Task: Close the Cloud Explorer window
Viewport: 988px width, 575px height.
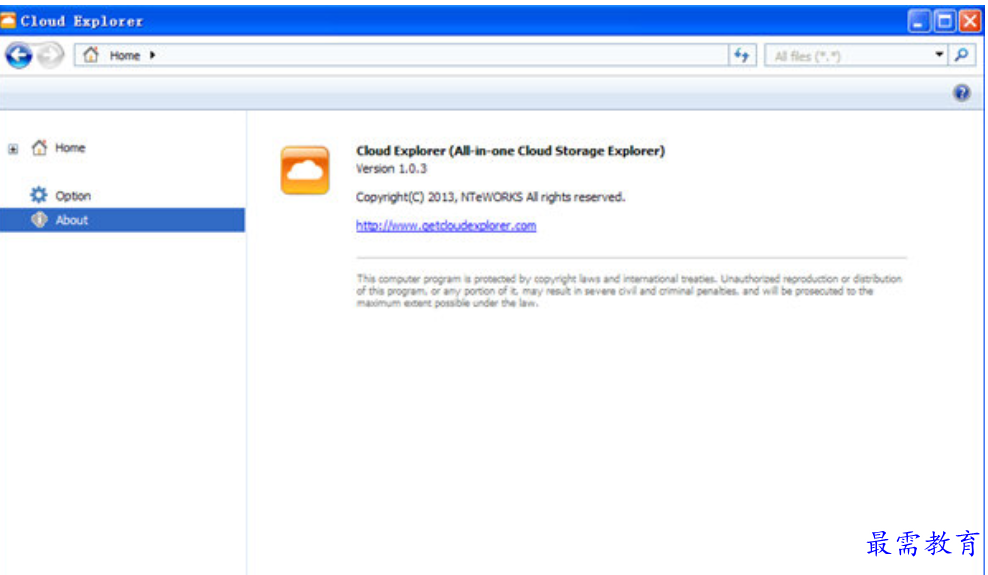Action: [970, 21]
